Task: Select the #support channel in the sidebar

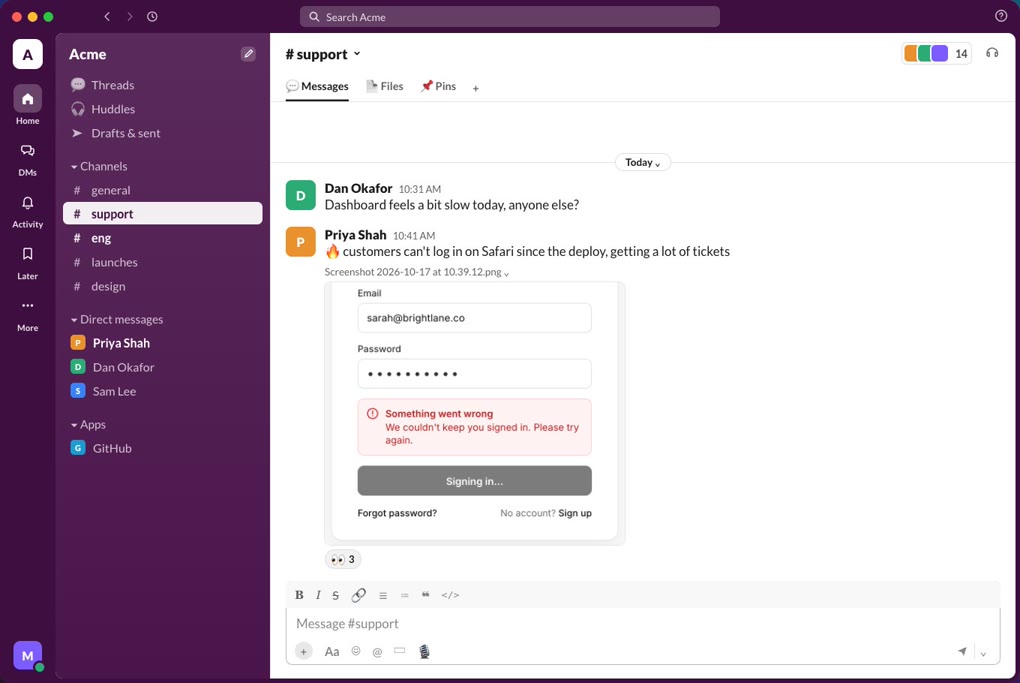Action: [x=163, y=213]
